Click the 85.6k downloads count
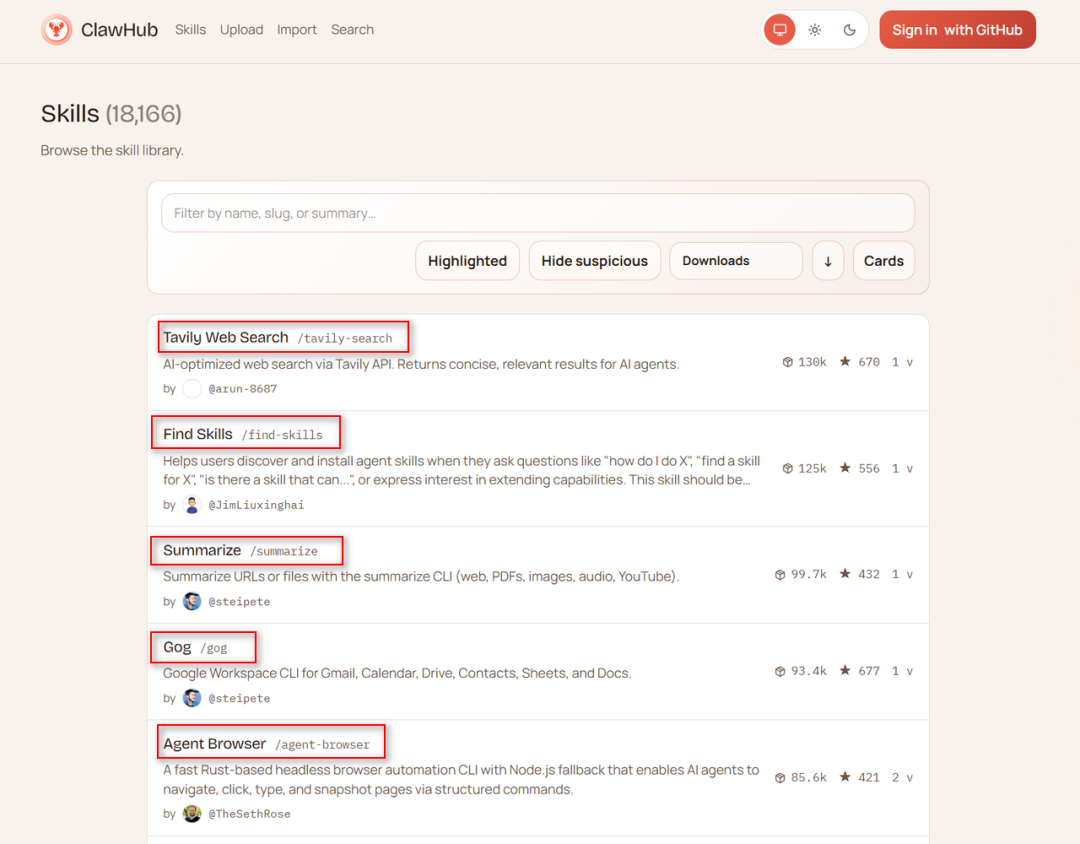 coord(809,777)
